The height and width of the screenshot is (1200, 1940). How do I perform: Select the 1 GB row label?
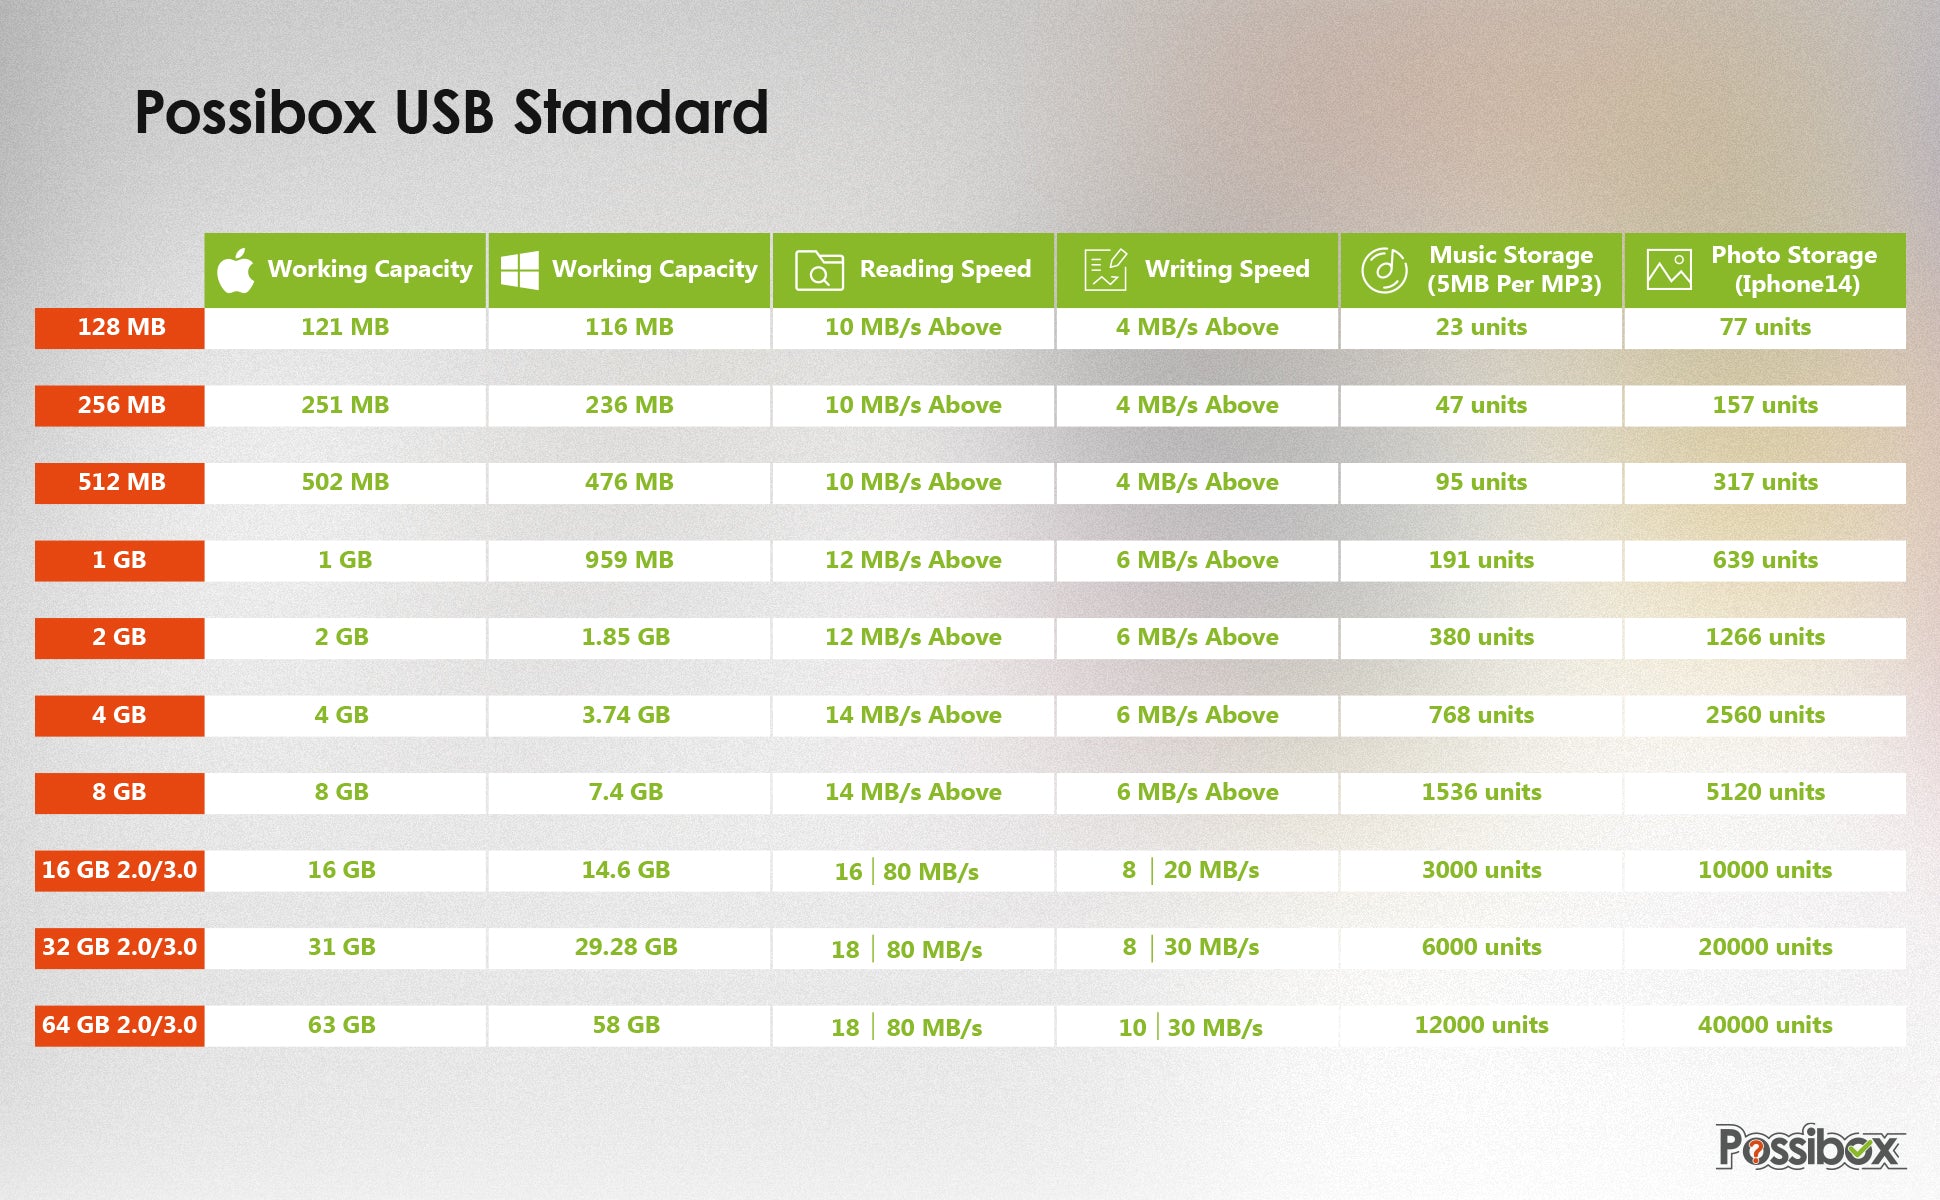(x=119, y=560)
